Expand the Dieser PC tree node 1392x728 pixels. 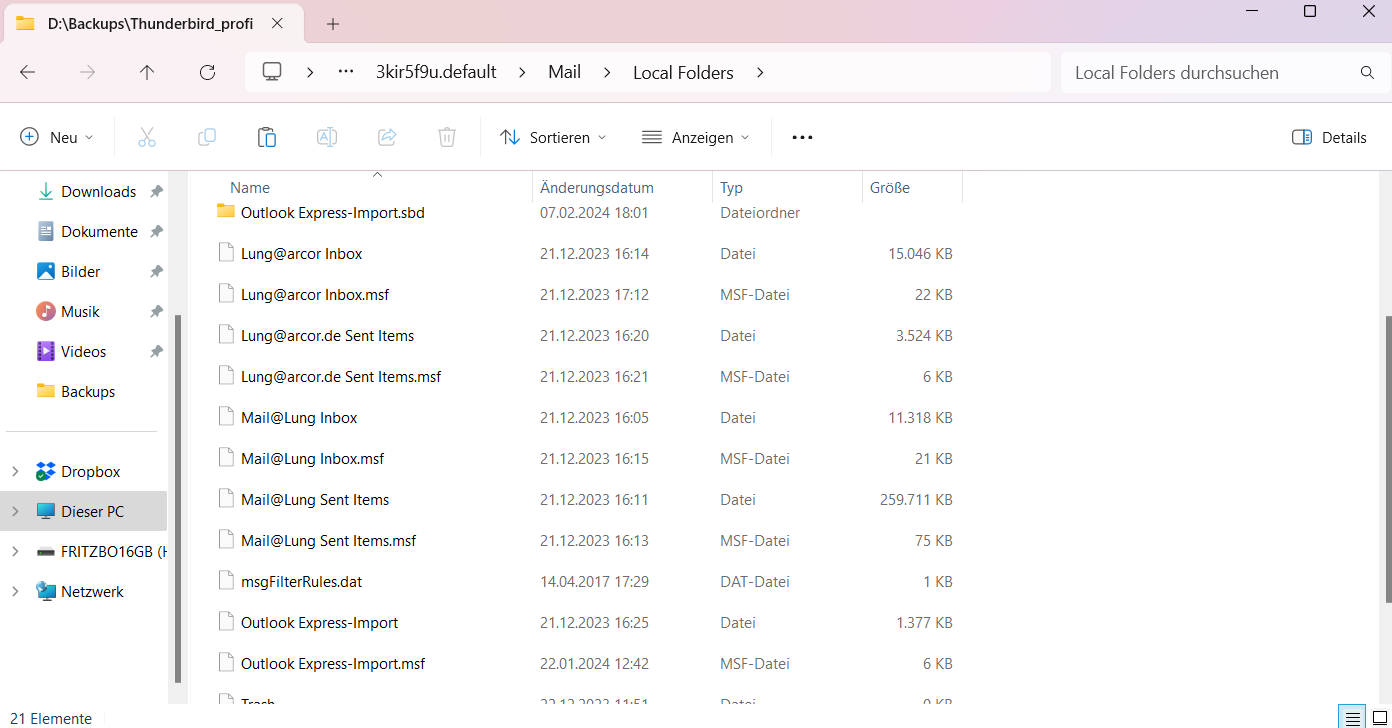click(15, 512)
